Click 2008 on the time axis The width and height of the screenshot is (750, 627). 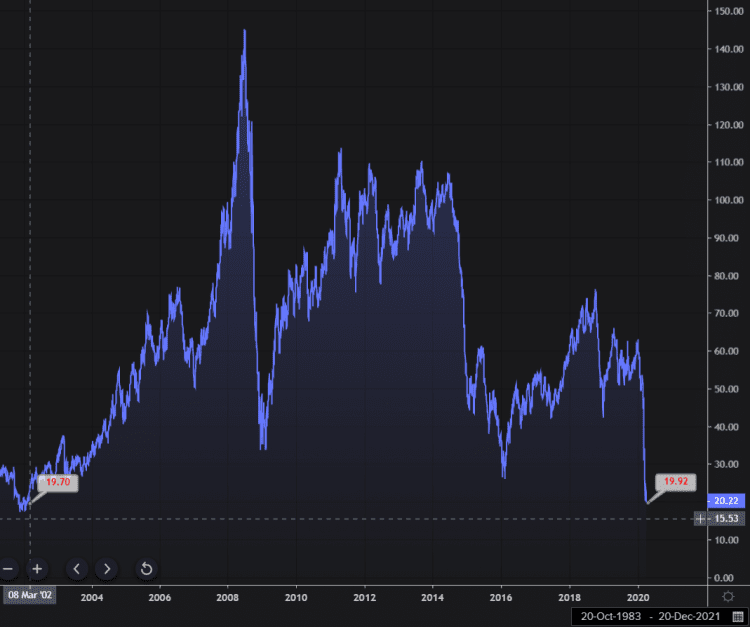[x=227, y=597]
